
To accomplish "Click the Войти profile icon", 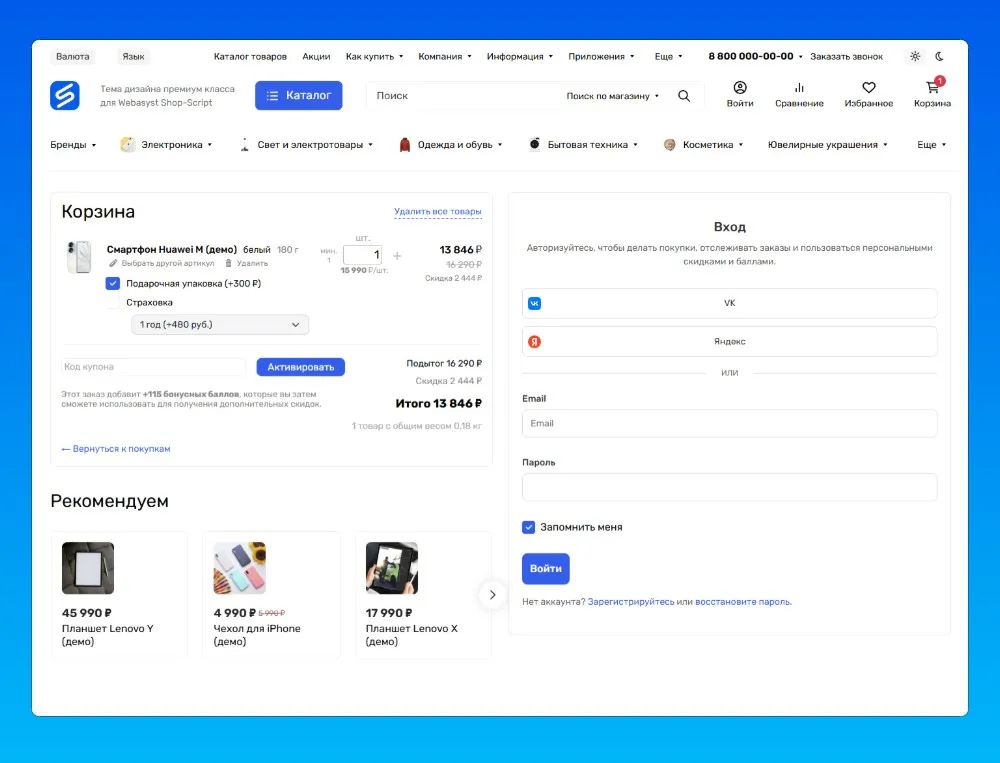I will coord(740,87).
